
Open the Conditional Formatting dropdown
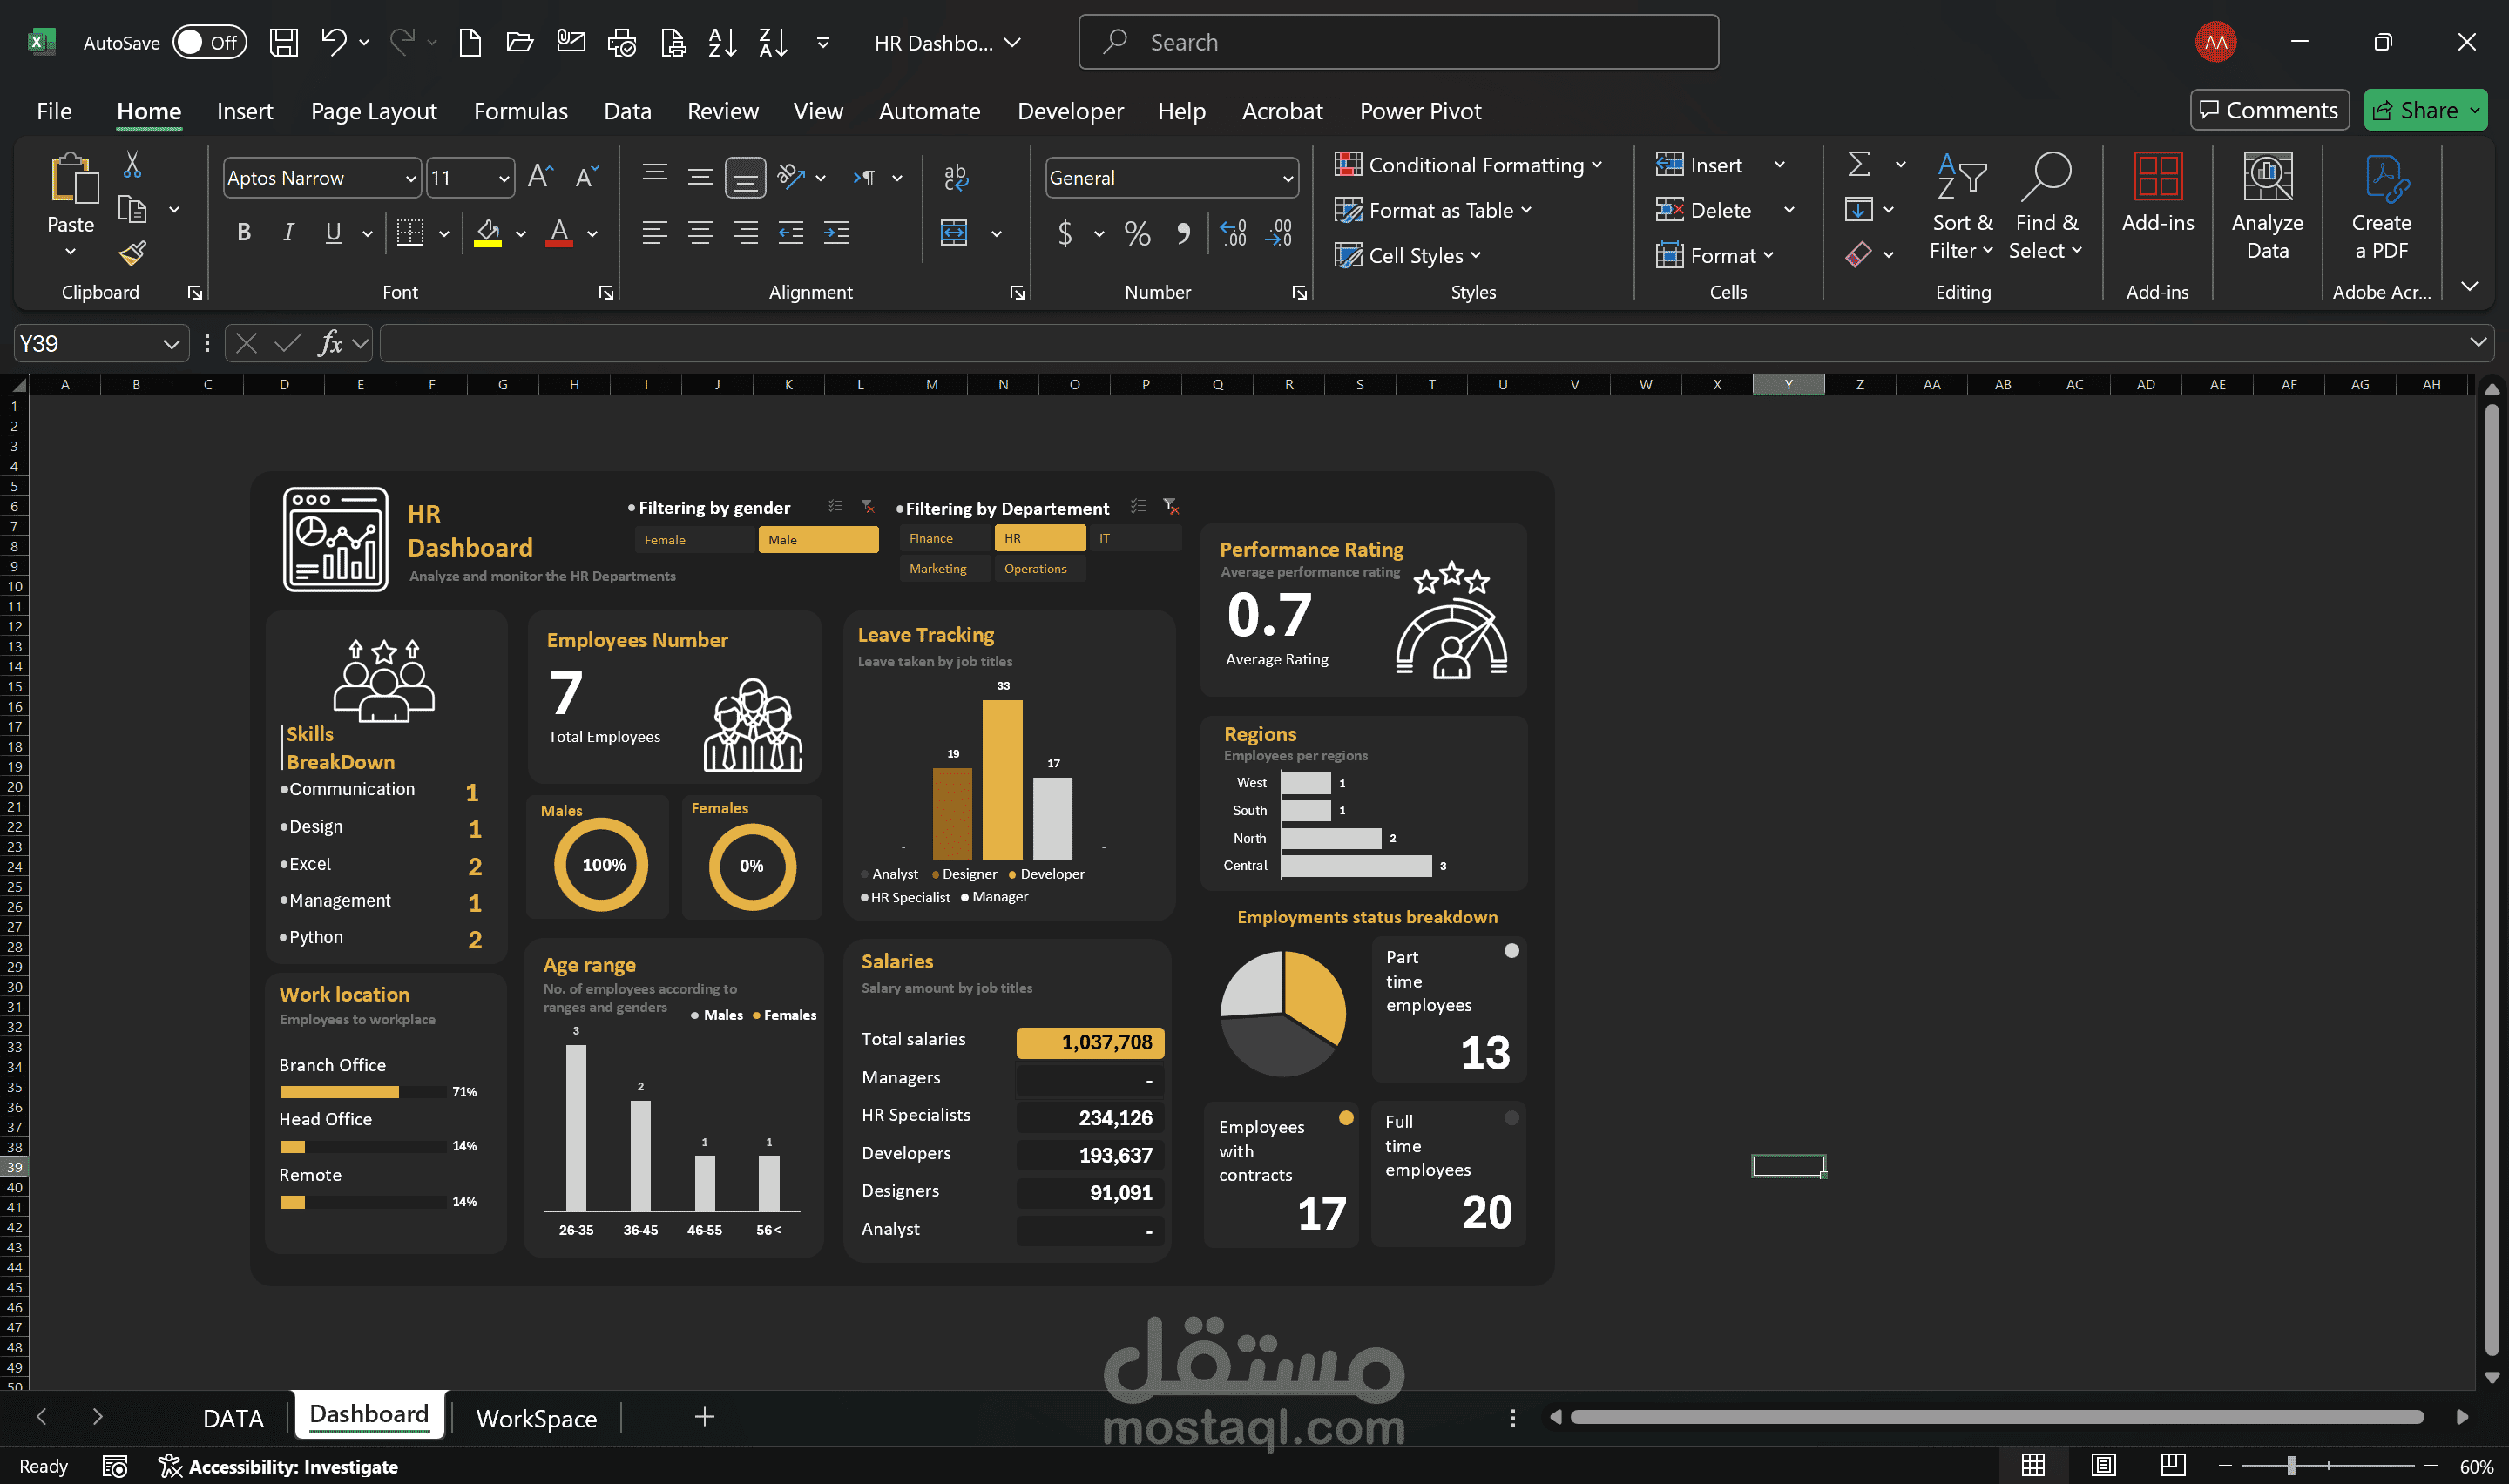1468,165
